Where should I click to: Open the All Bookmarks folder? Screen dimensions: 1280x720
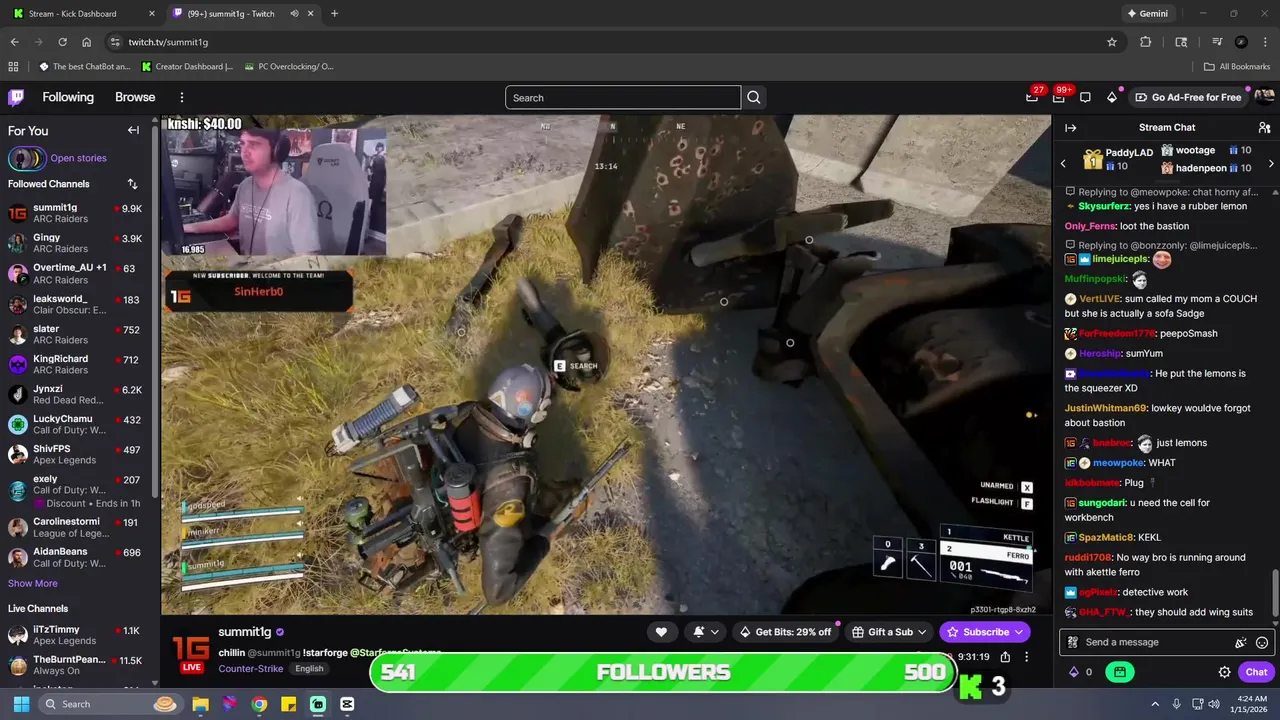[x=1237, y=67]
